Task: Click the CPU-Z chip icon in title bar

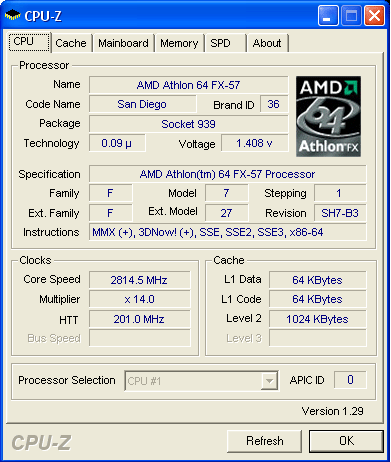Action: (13, 15)
